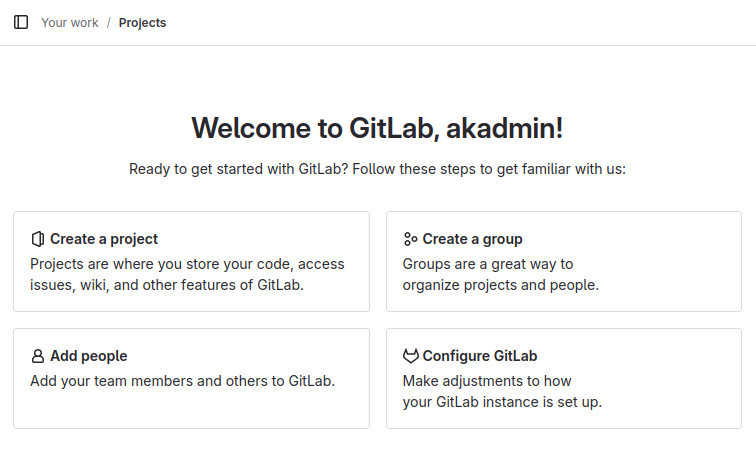Image resolution: width=756 pixels, height=449 pixels.
Task: Select the Projects breadcrumb item
Action: (x=142, y=22)
